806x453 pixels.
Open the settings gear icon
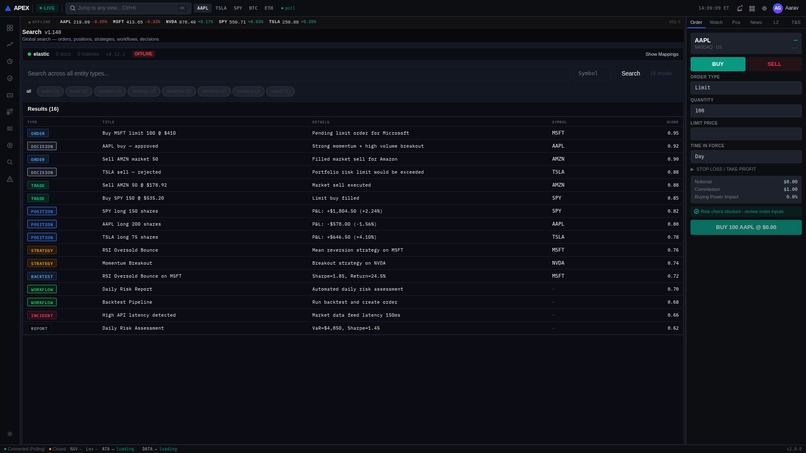click(x=764, y=8)
